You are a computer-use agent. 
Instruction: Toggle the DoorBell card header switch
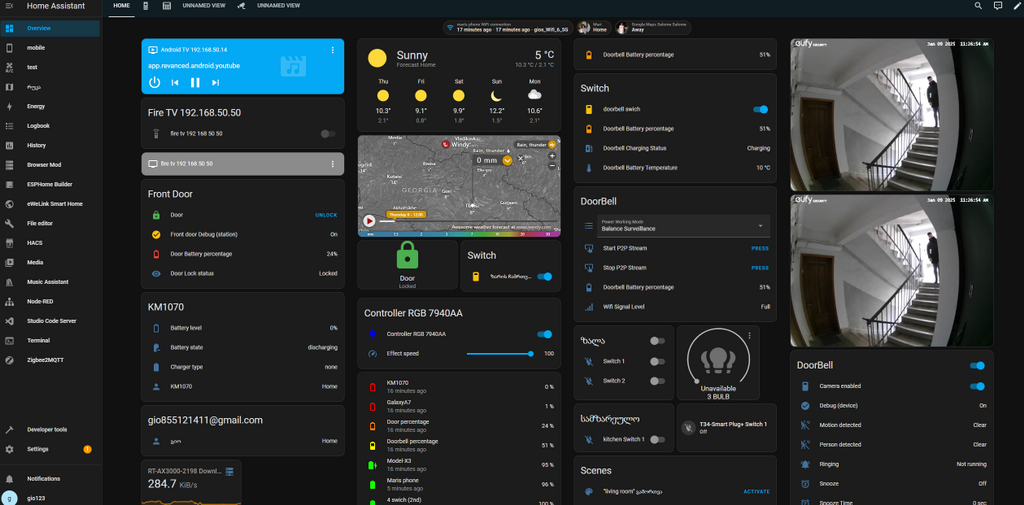[977, 365]
